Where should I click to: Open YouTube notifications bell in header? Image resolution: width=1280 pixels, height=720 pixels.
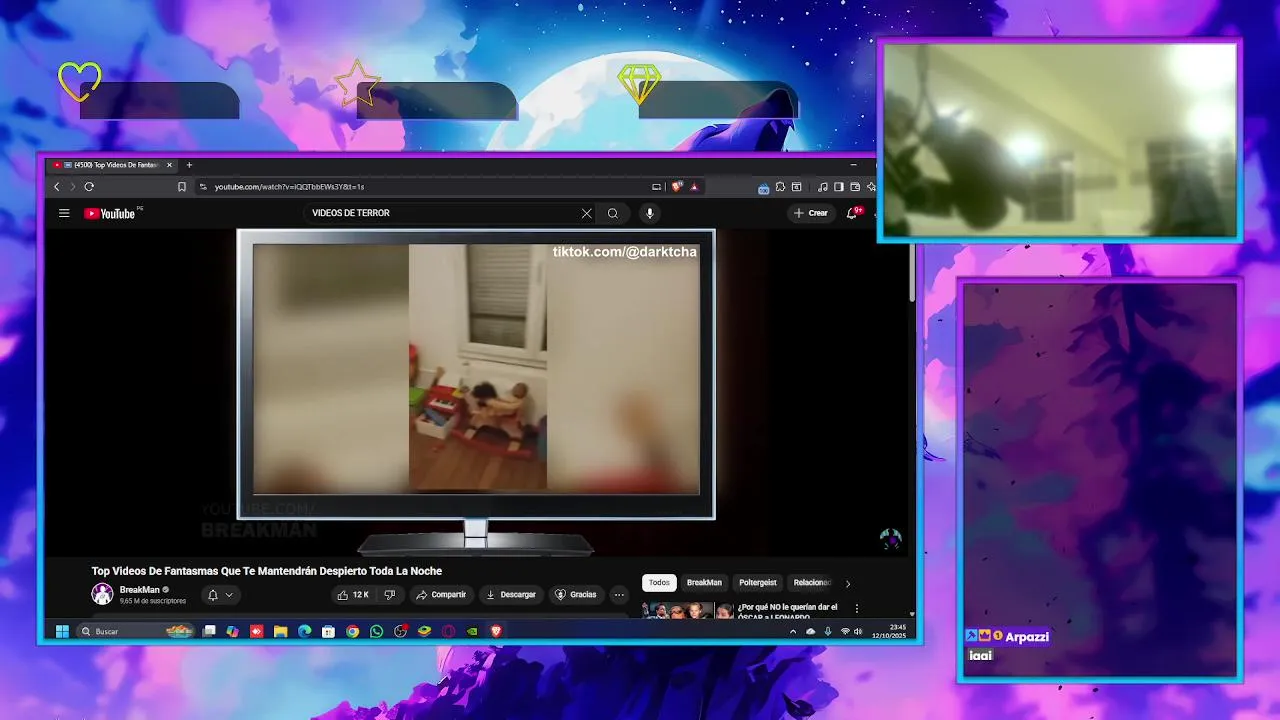click(x=852, y=213)
